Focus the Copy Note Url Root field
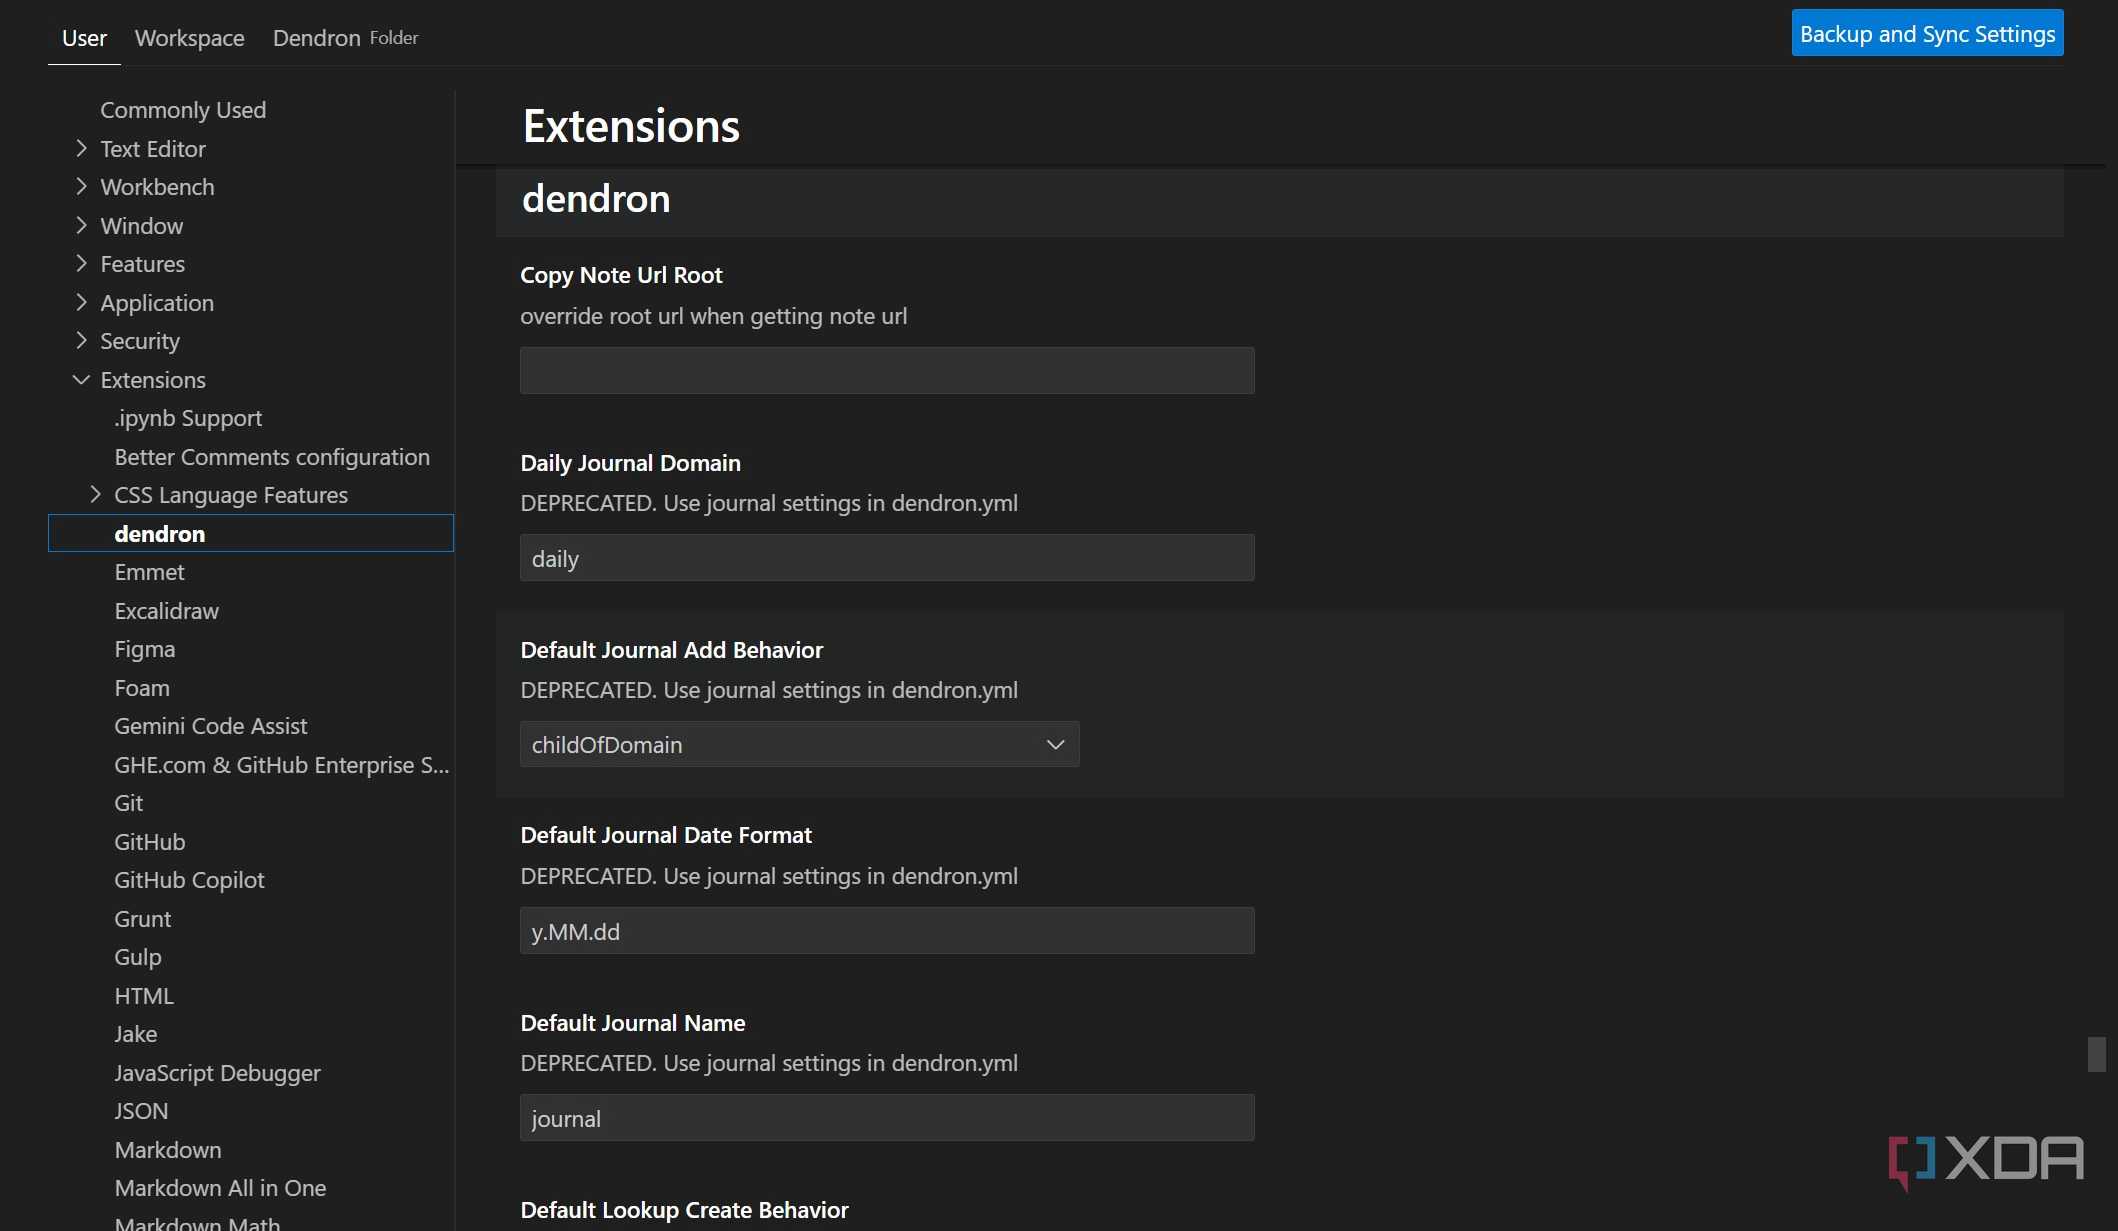Image resolution: width=2118 pixels, height=1231 pixels. (x=887, y=371)
